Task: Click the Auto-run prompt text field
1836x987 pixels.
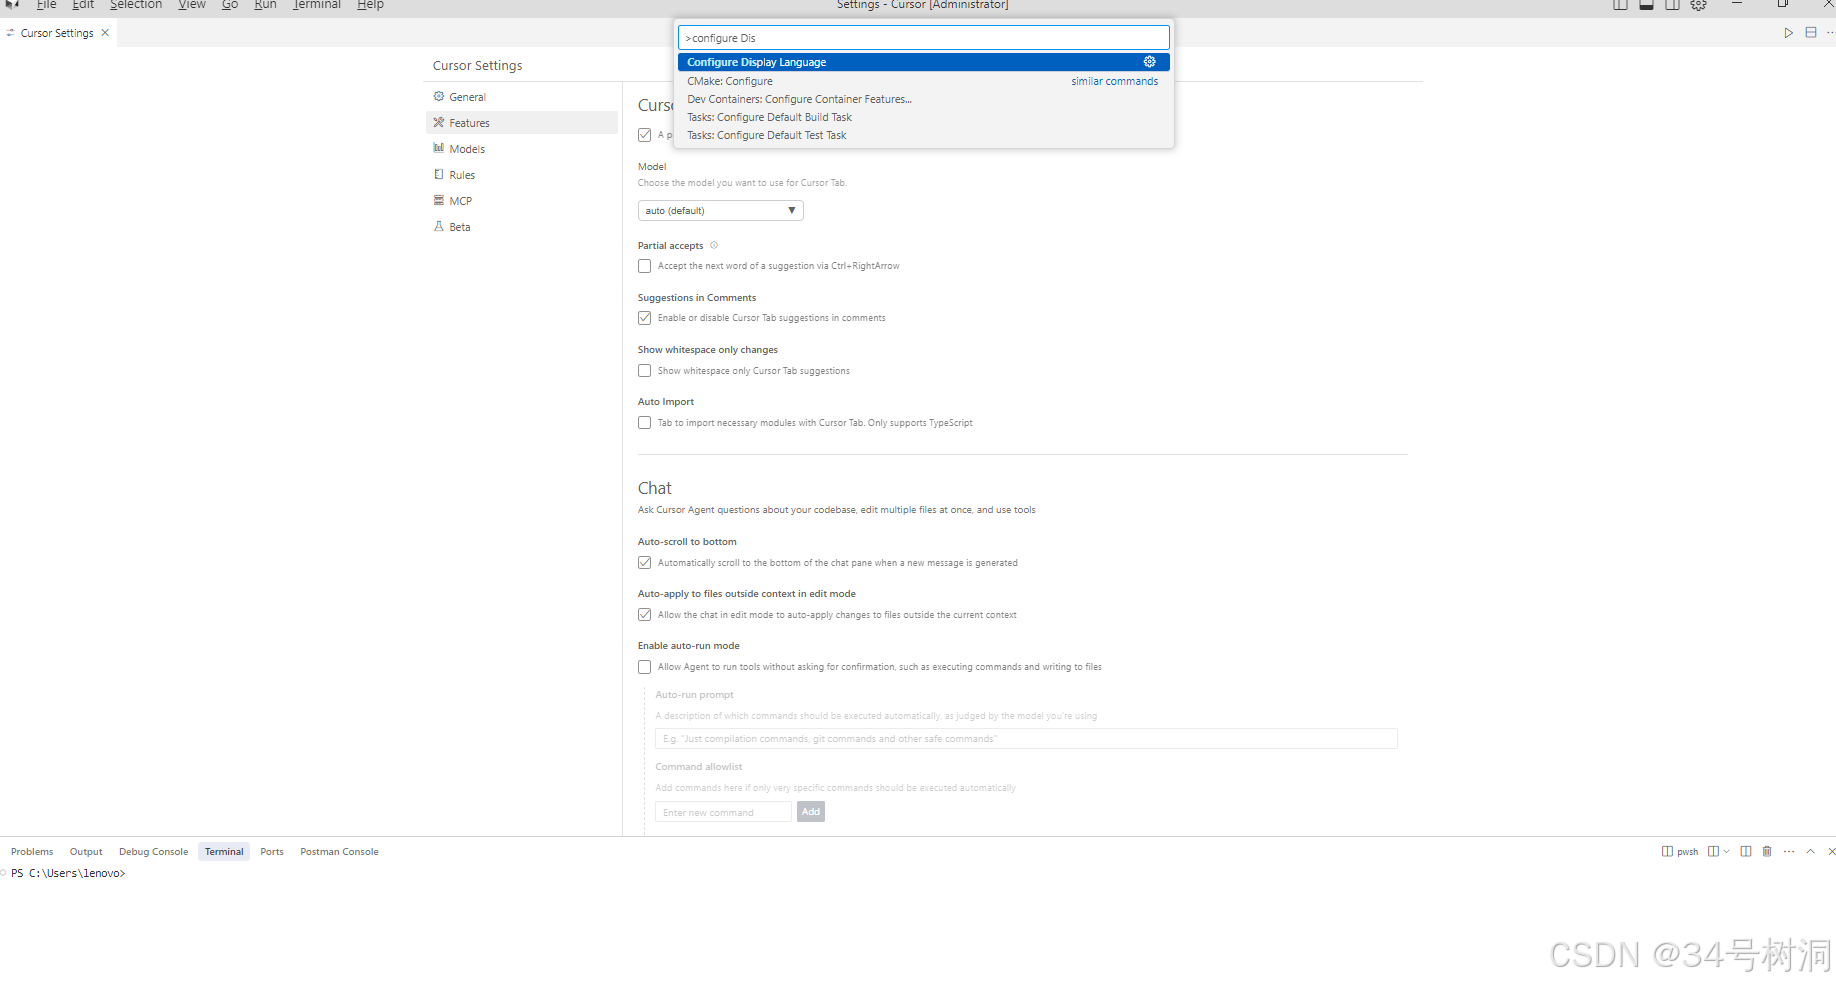Action: [1026, 739]
